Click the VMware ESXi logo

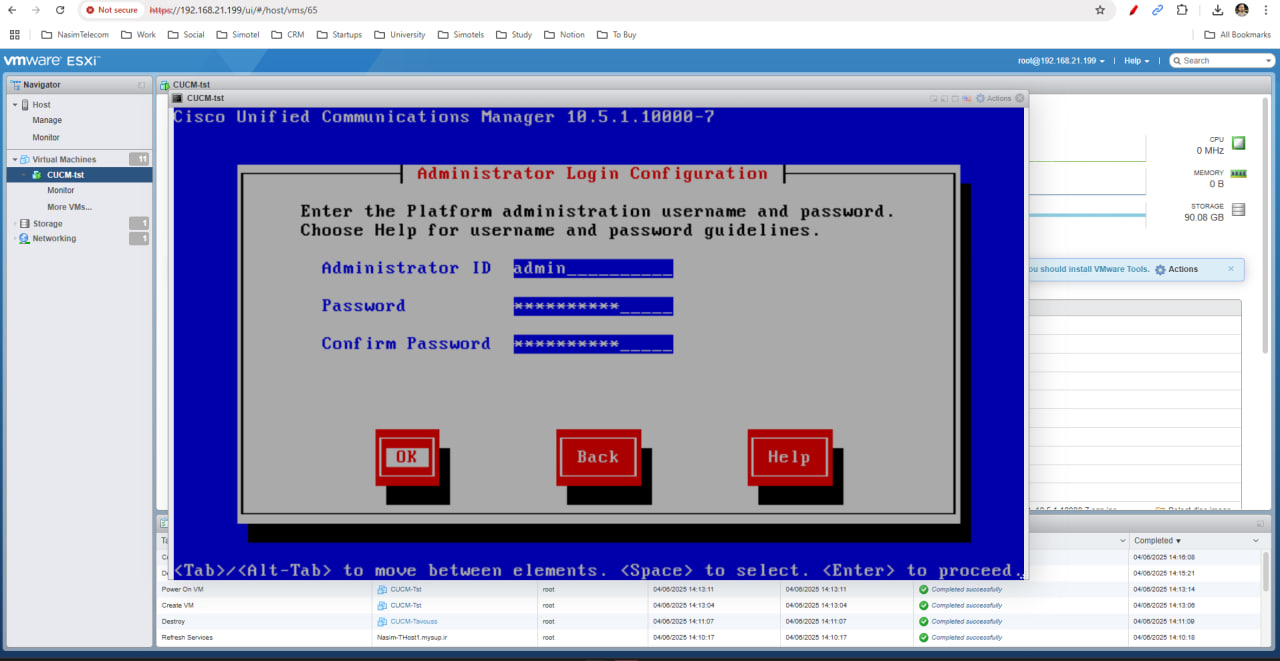point(51,60)
